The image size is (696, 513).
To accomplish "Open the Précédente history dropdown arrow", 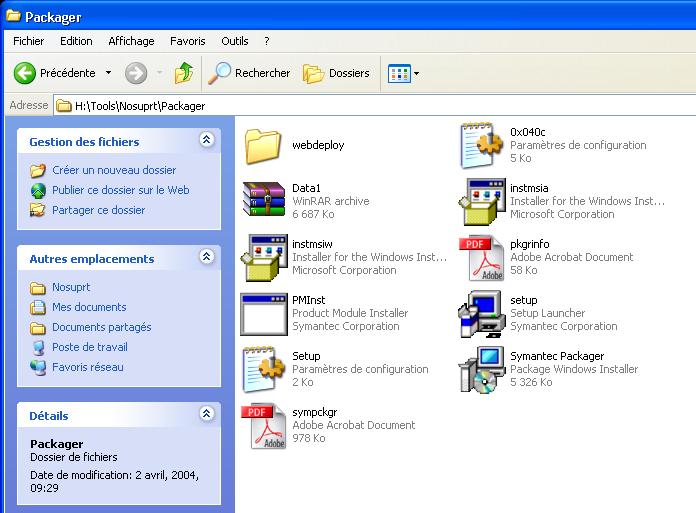I will (108, 72).
